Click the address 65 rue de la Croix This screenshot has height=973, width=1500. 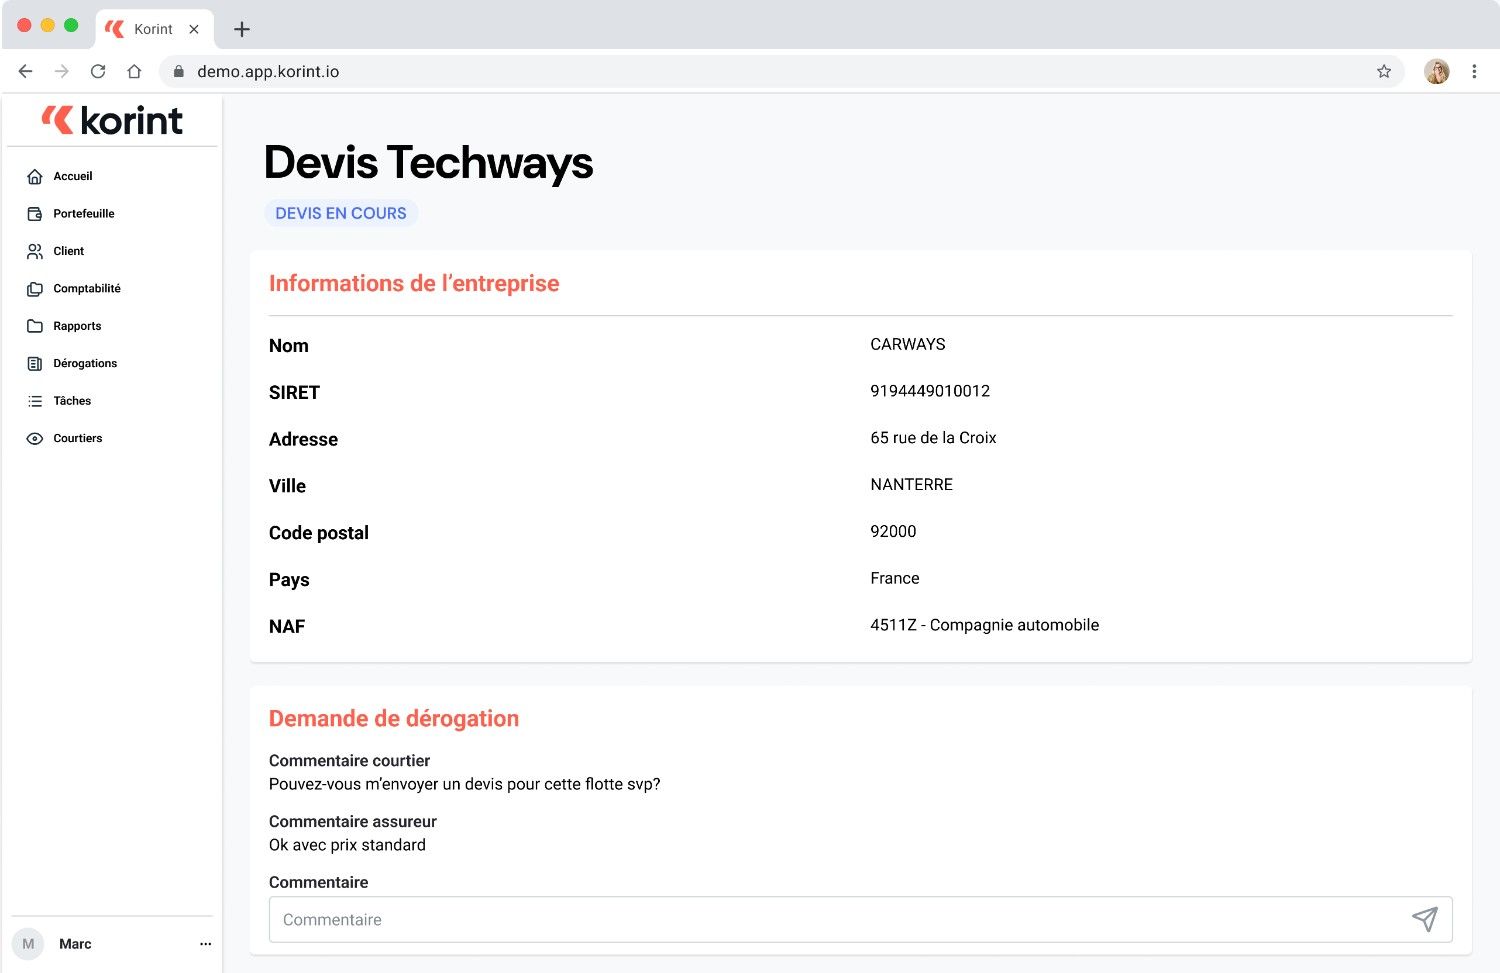(x=933, y=438)
